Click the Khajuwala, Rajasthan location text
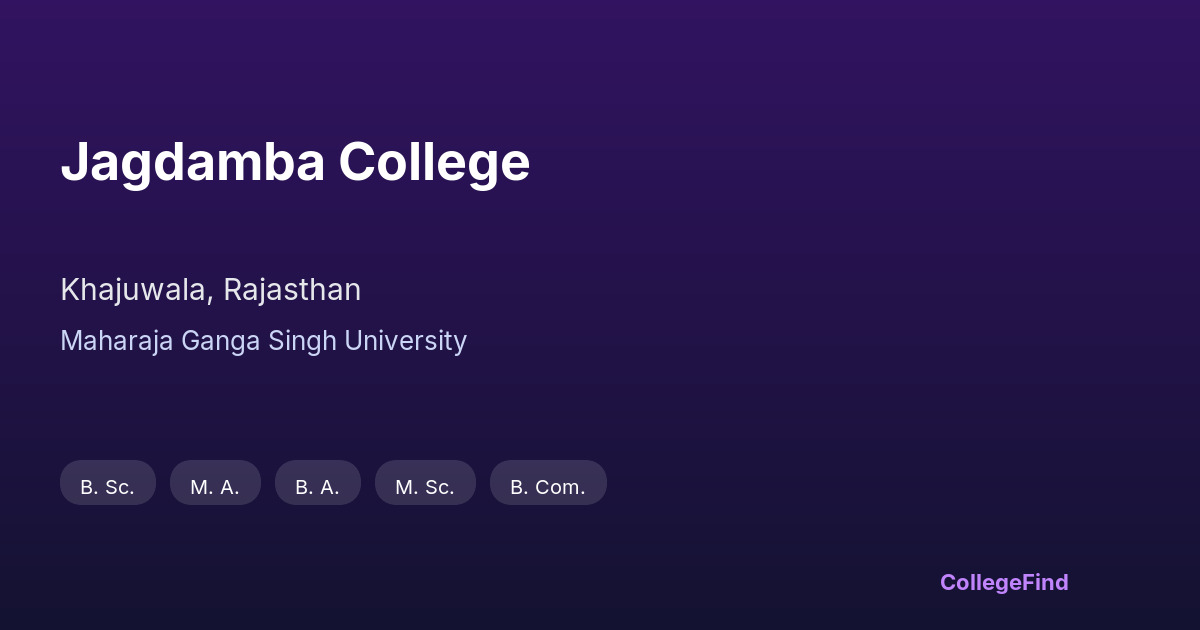 (210, 290)
